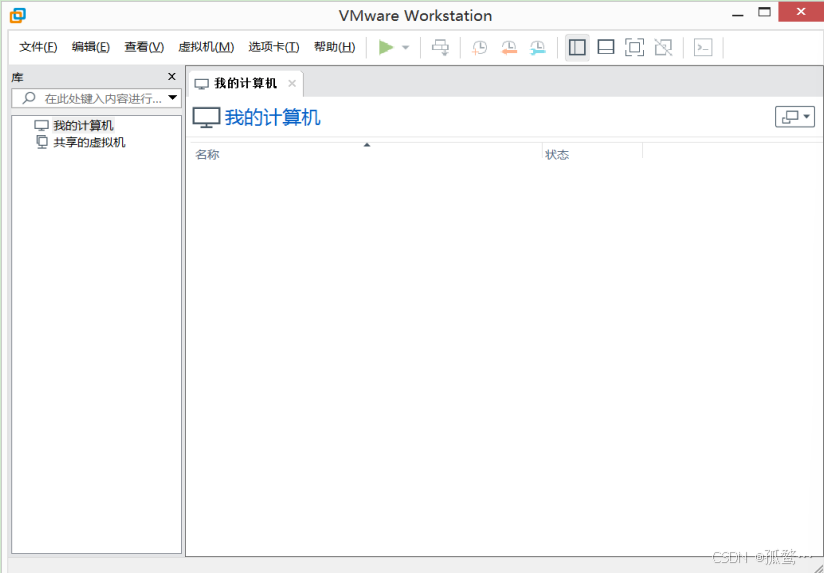This screenshot has height=573, width=824.
Task: Enter full screen mode icon
Action: [x=634, y=47]
